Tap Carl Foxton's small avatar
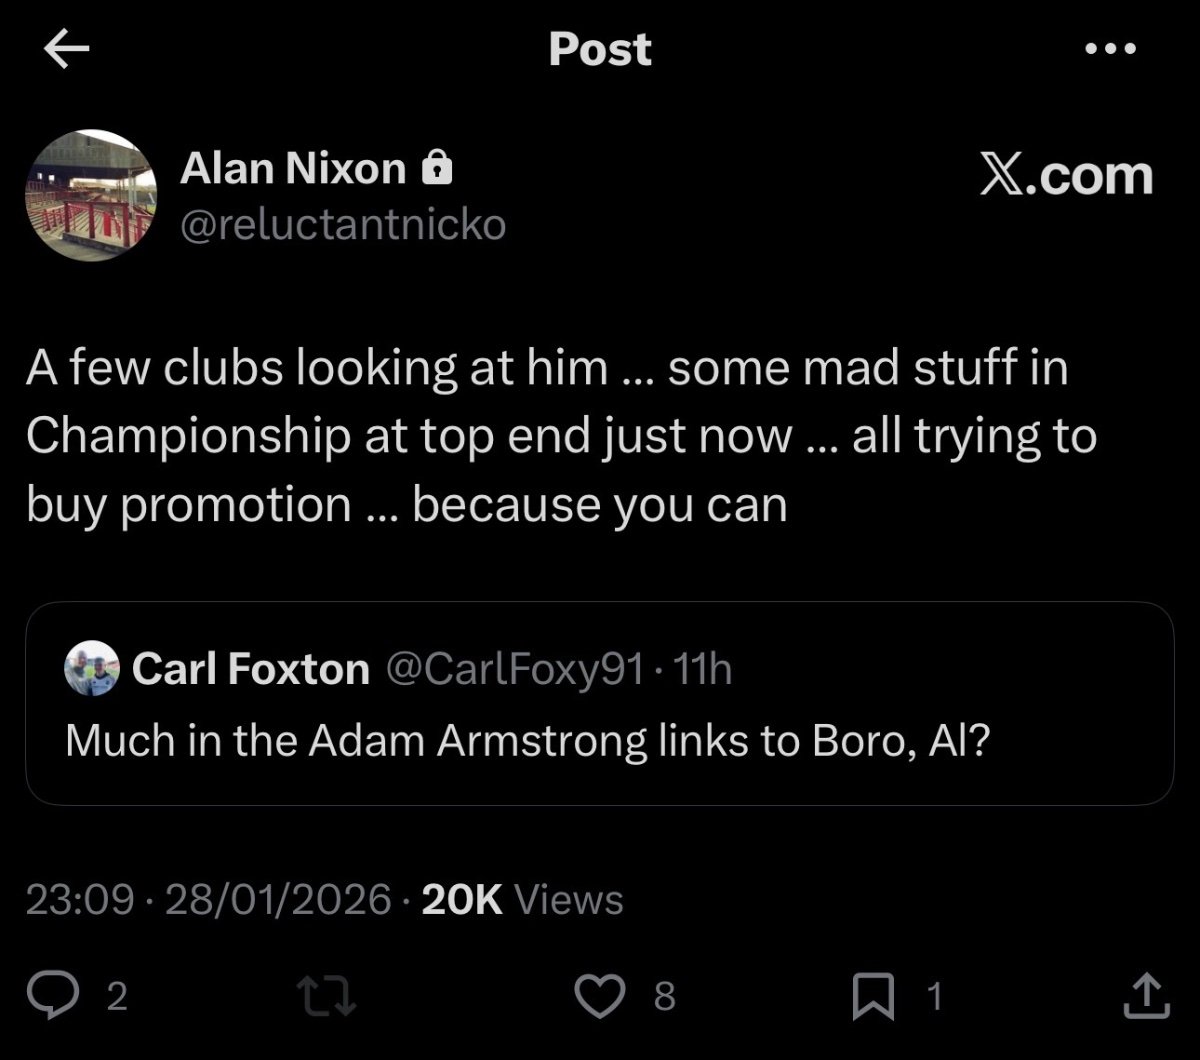Viewport: 1200px width, 1060px height. [92, 668]
